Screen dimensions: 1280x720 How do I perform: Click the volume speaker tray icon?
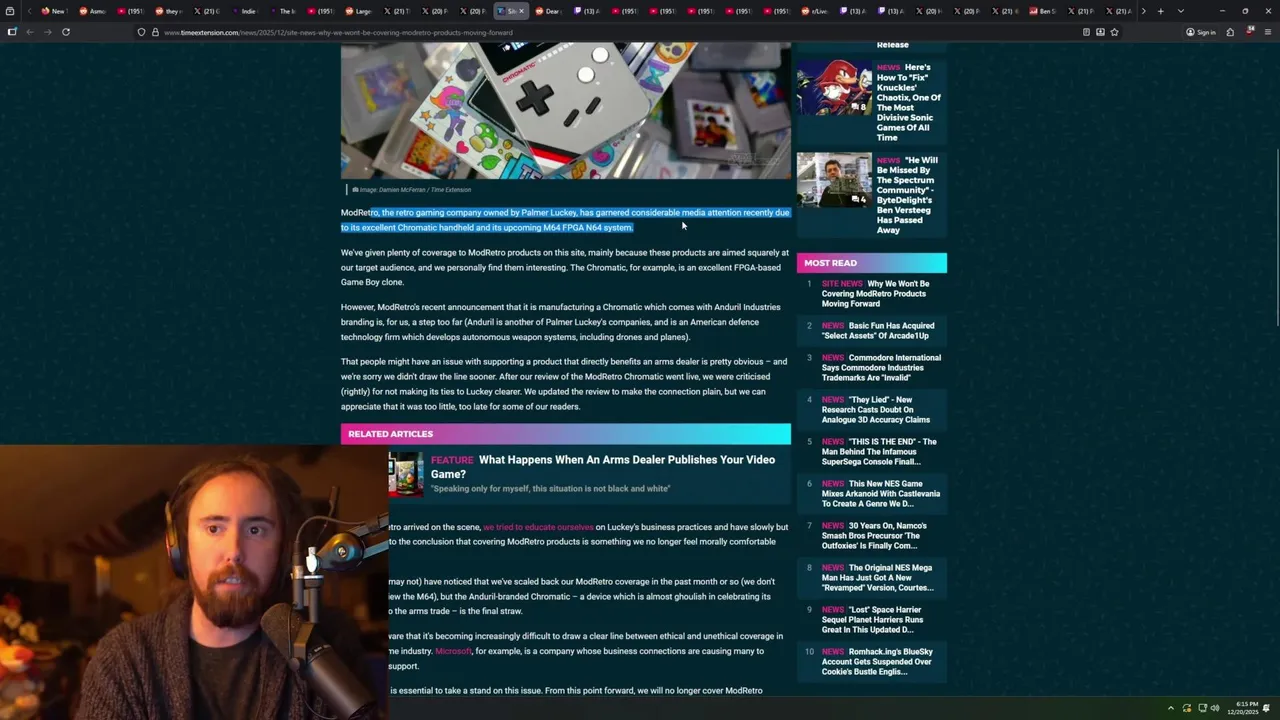(x=1216, y=708)
